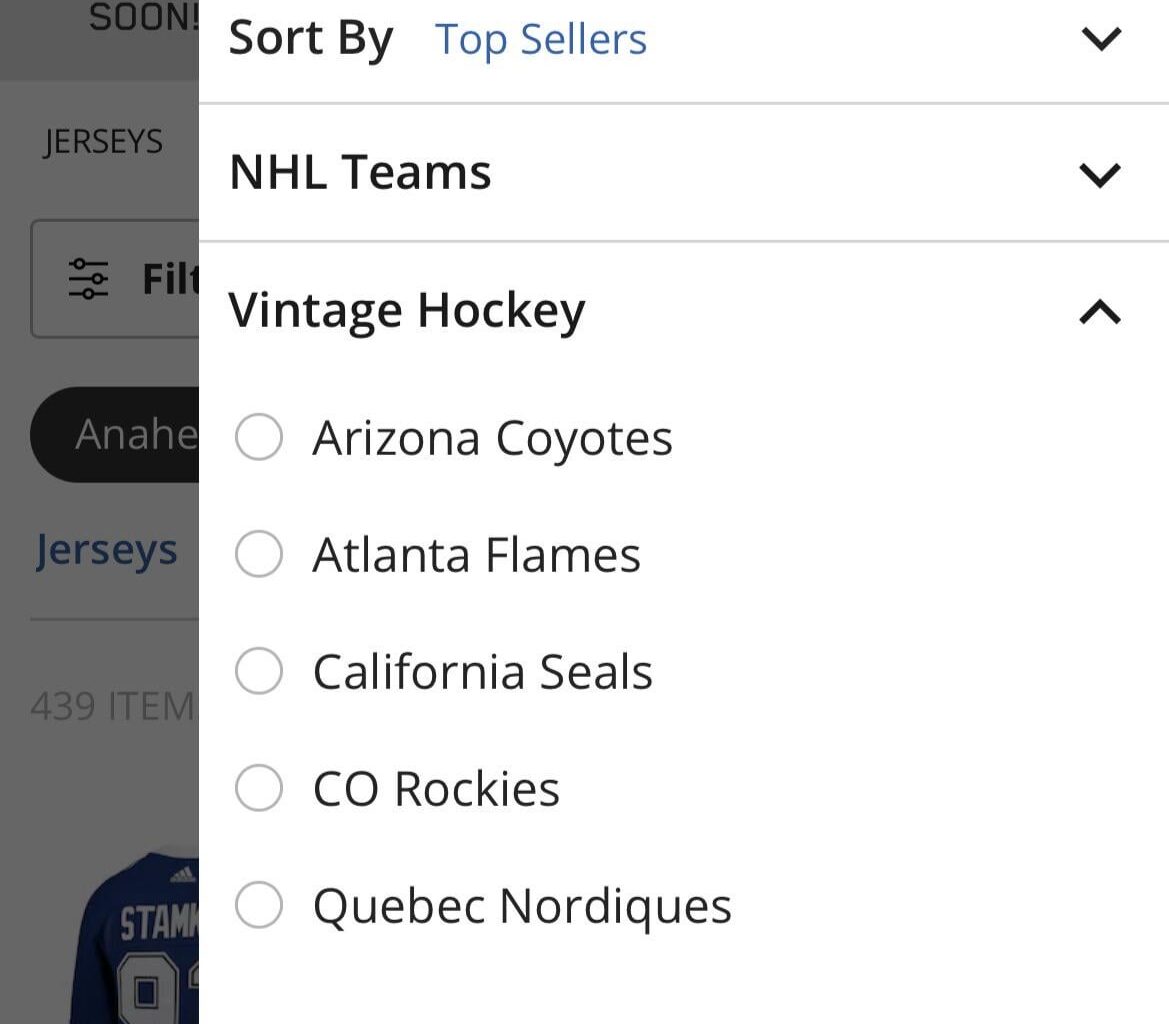Select the Arizona Coyotes radio button
Viewport: 1169px width, 1024px height.
pyautogui.click(x=259, y=438)
